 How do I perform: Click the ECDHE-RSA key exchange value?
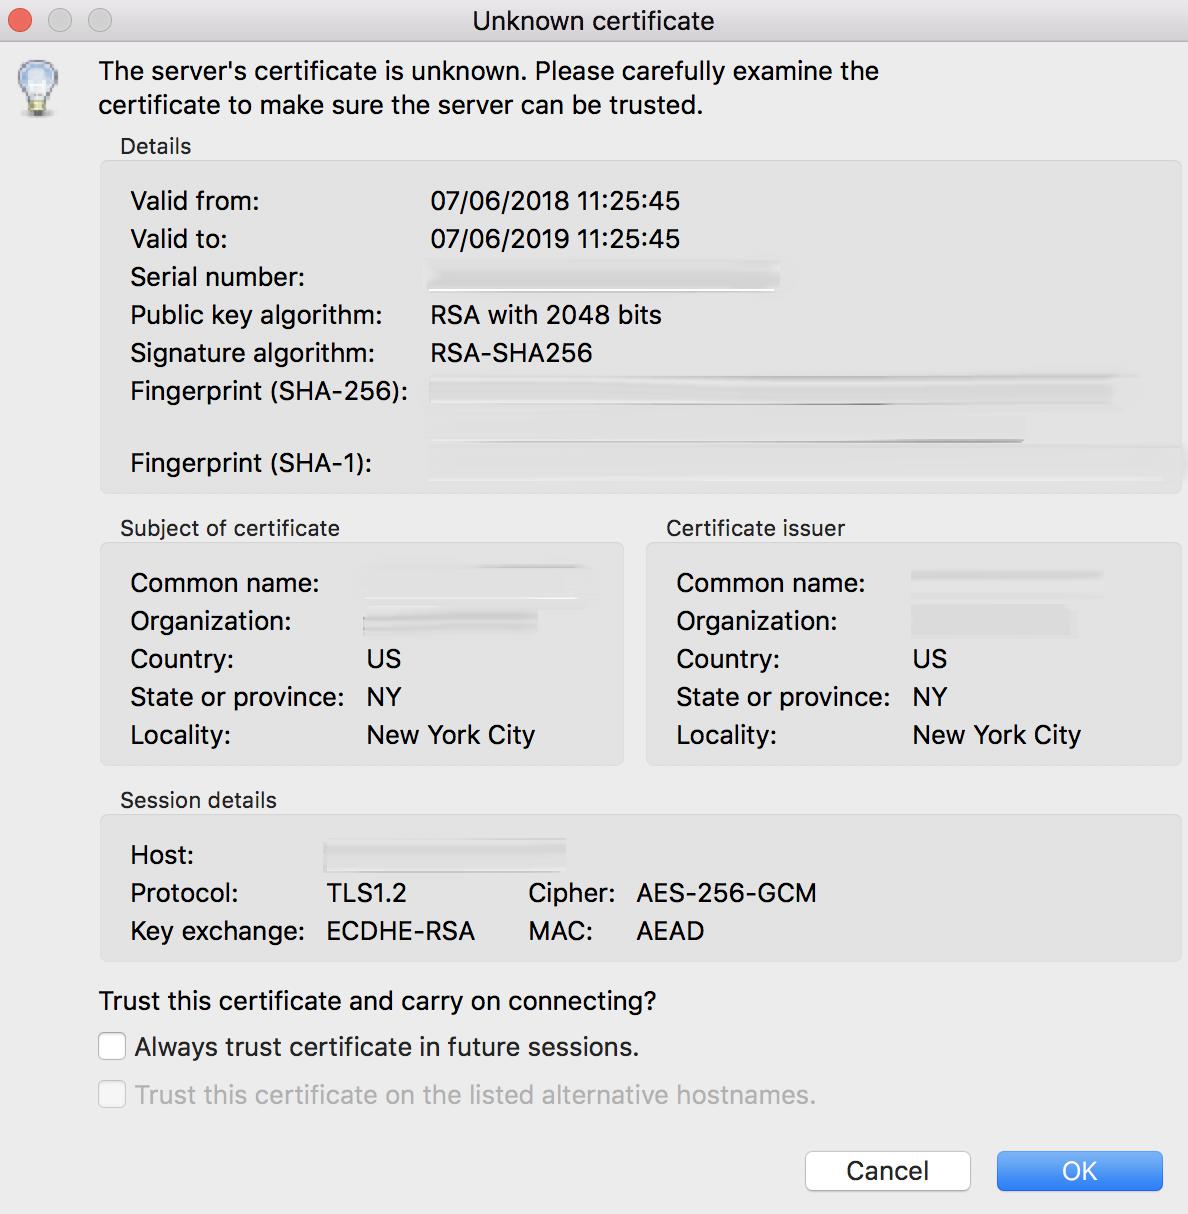coord(400,931)
